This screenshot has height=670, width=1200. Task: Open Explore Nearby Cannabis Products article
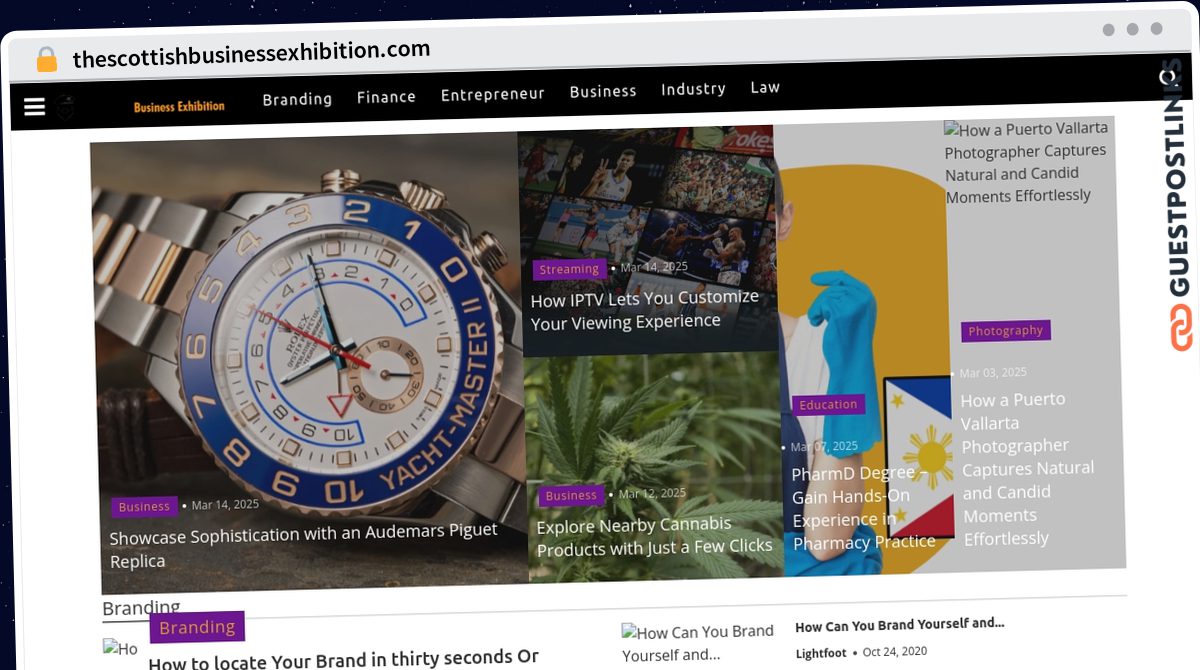click(655, 536)
